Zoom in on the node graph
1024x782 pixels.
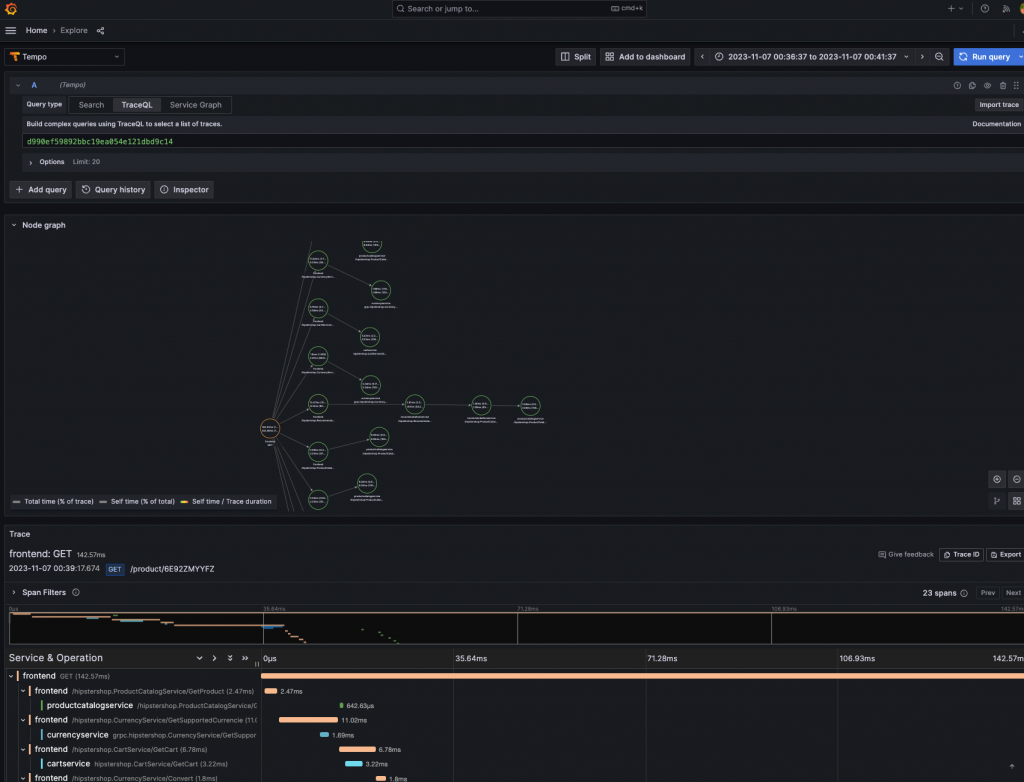997,480
